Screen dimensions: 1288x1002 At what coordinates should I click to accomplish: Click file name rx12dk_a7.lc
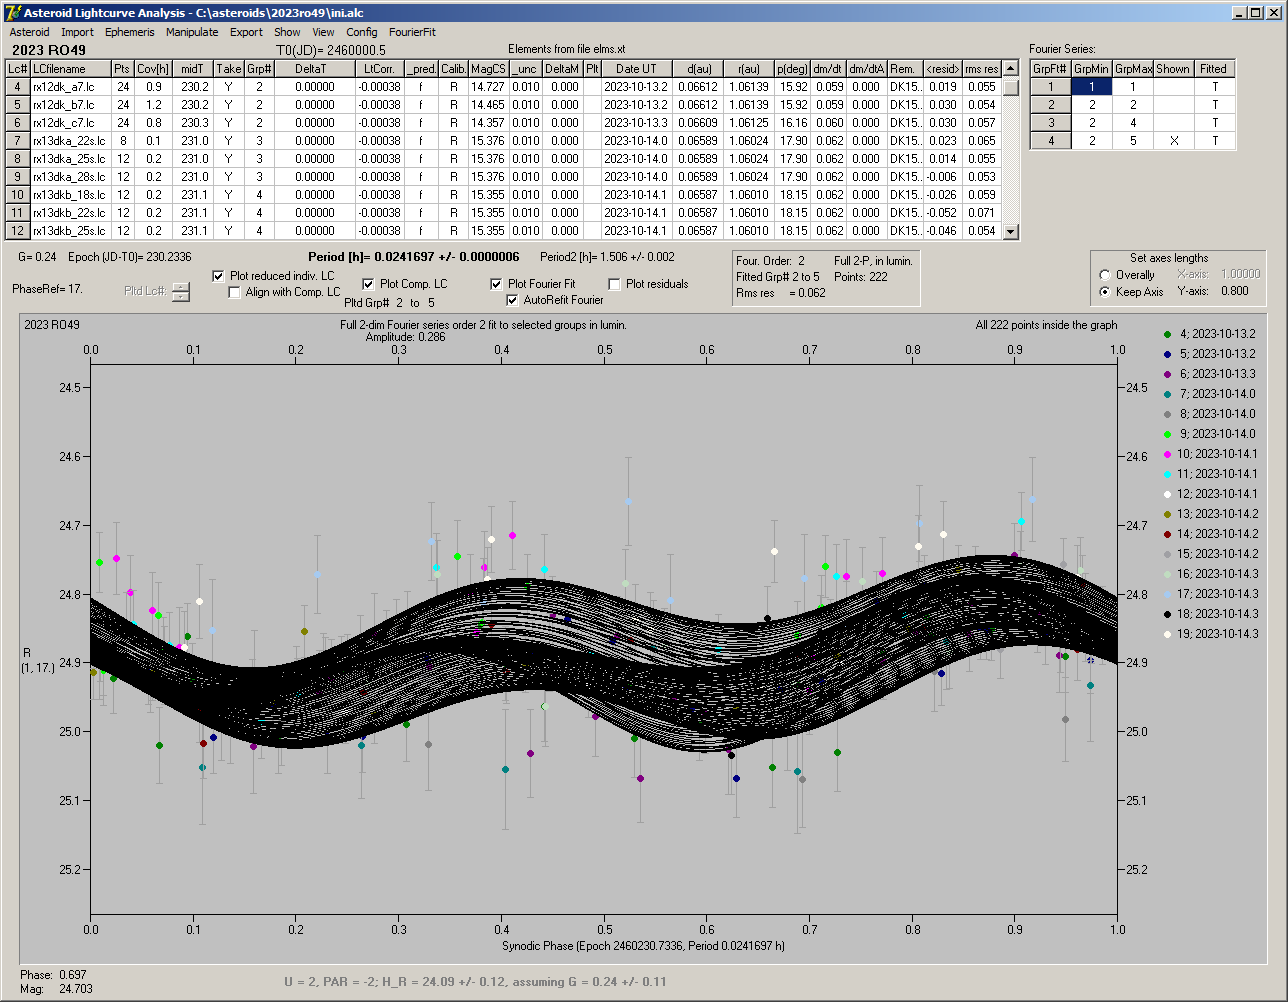pyautogui.click(x=70, y=87)
